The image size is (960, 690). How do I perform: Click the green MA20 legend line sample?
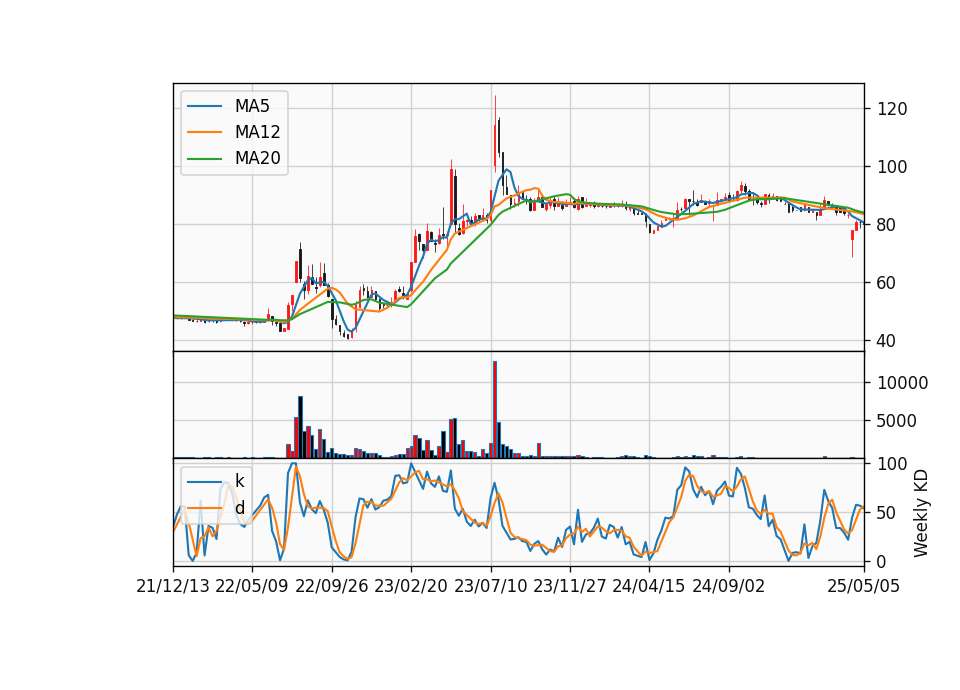[204, 158]
